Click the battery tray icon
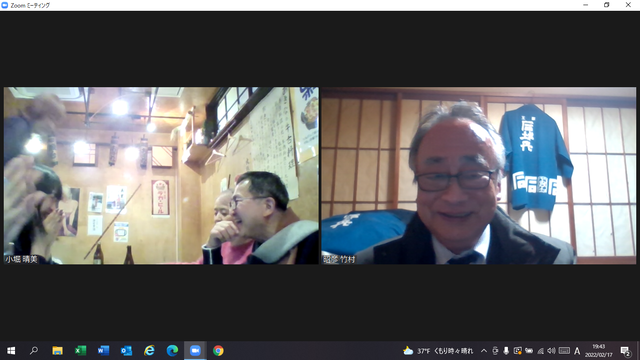The height and width of the screenshot is (360, 640). coord(529,351)
